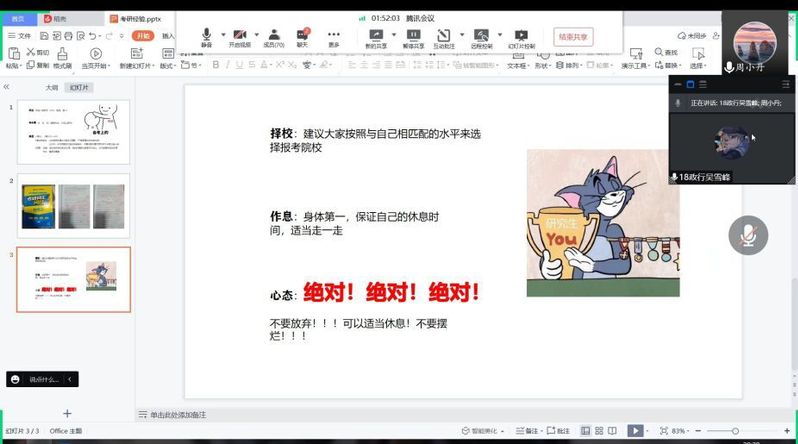Viewport: 798px width, 444px height.
Task: Open the 版式 layout dropdown
Action: coord(168,66)
